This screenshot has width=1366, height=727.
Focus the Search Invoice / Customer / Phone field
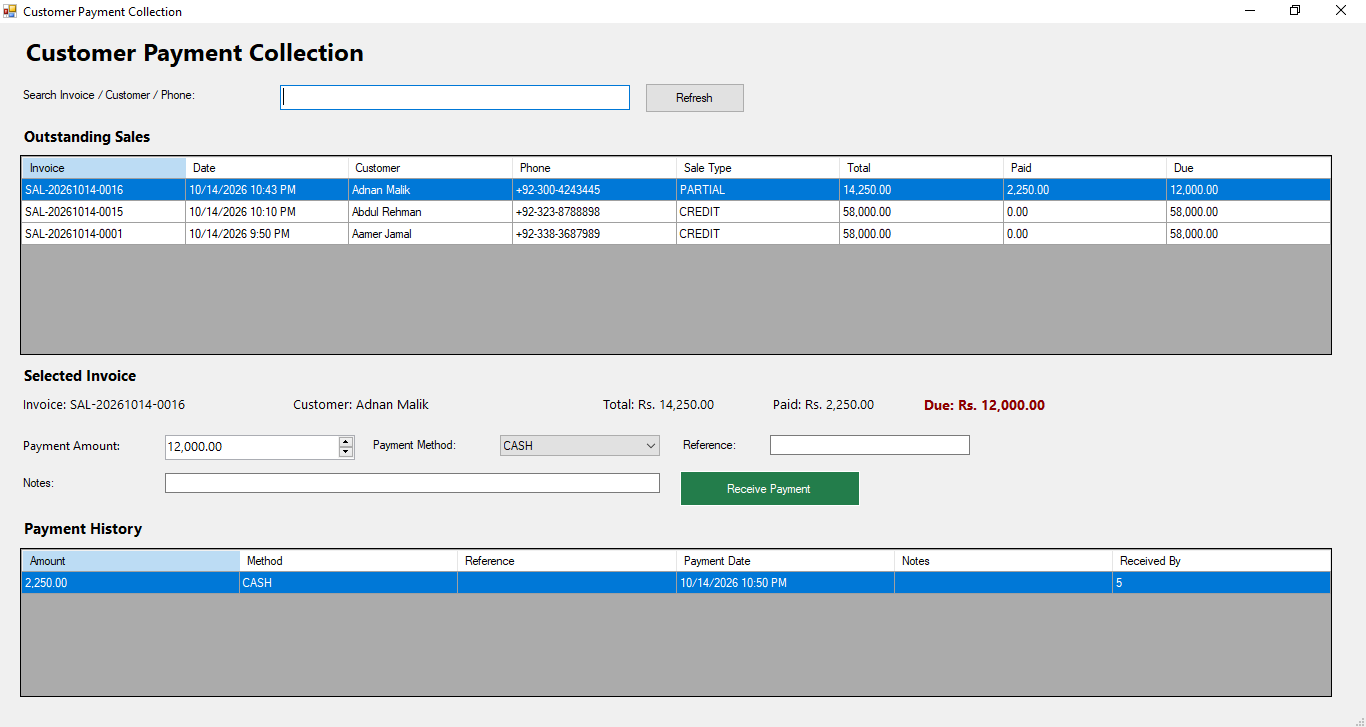click(x=455, y=97)
